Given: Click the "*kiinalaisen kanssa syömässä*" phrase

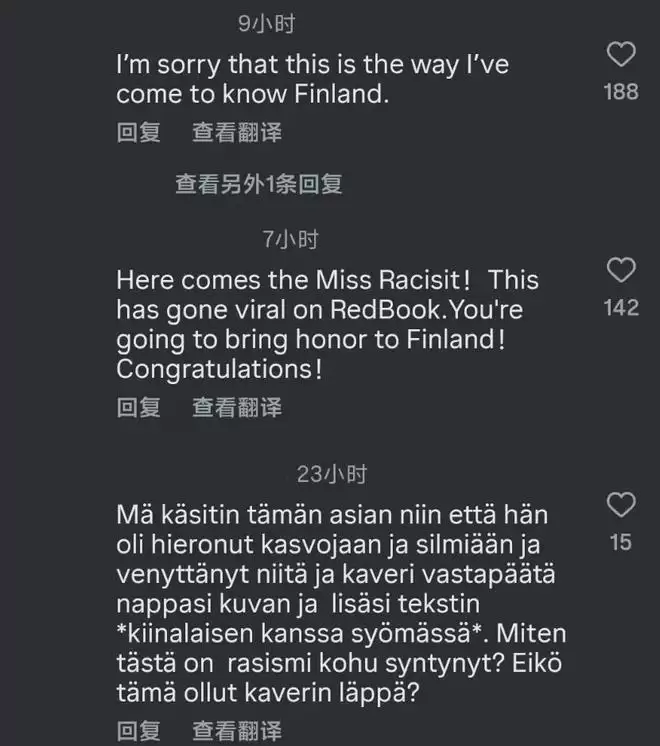Looking at the screenshot, I should 302,633.
